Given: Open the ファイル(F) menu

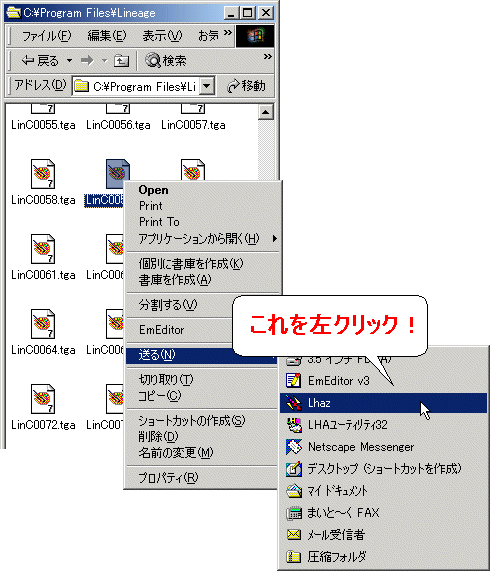Looking at the screenshot, I should [x=46, y=36].
